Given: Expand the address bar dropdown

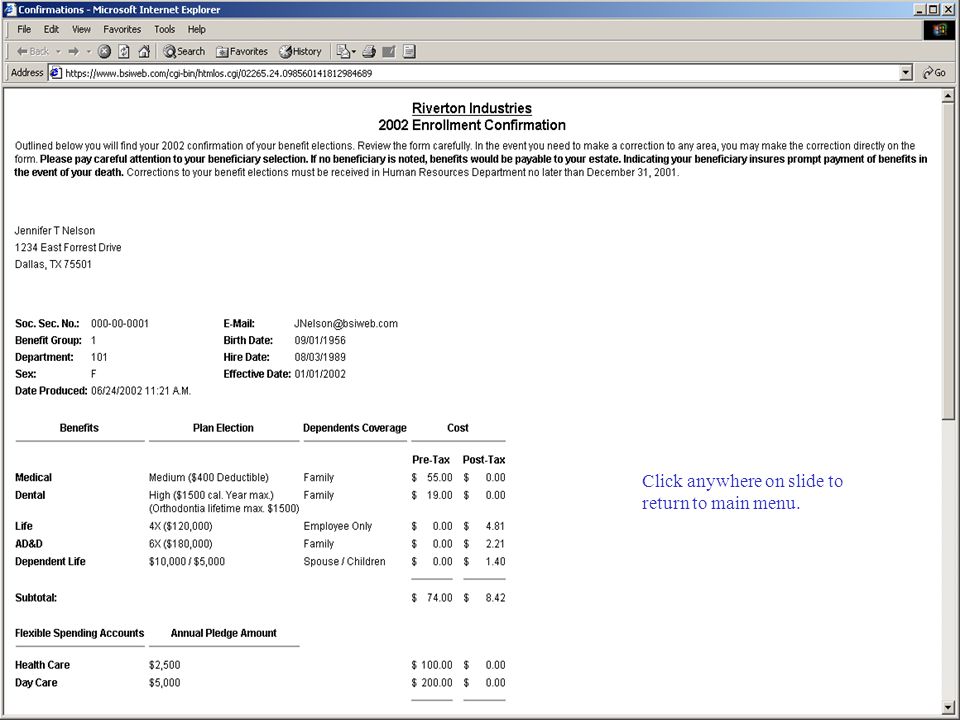Looking at the screenshot, I should click(906, 73).
